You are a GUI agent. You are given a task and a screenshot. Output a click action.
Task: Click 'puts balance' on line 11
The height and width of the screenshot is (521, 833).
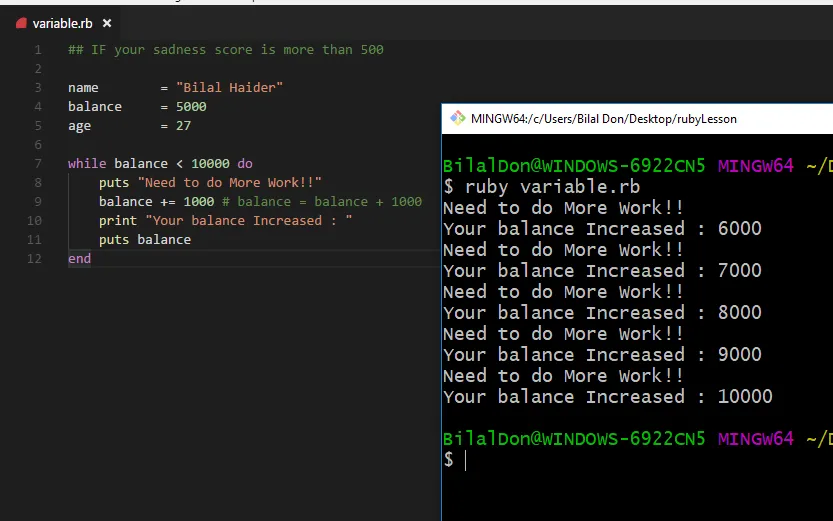coord(145,240)
